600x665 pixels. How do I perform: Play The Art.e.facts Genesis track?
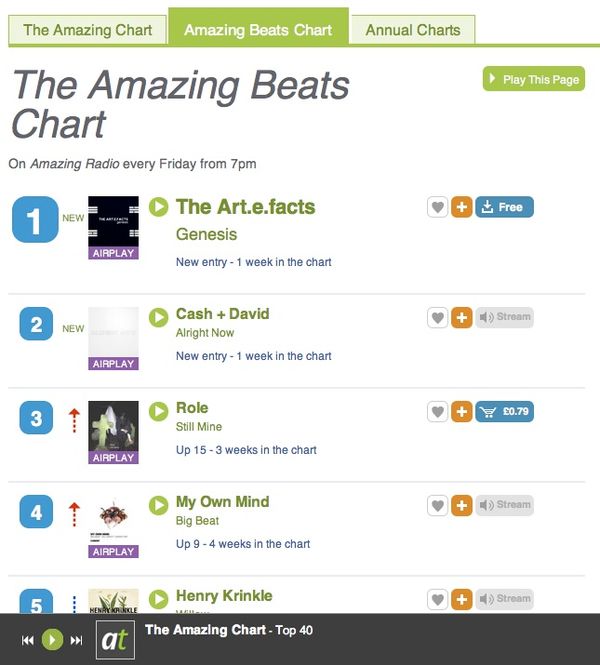[x=159, y=207]
